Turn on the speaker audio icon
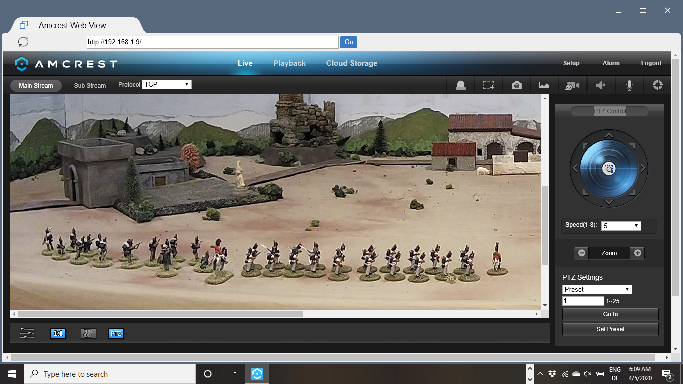 pyautogui.click(x=601, y=85)
